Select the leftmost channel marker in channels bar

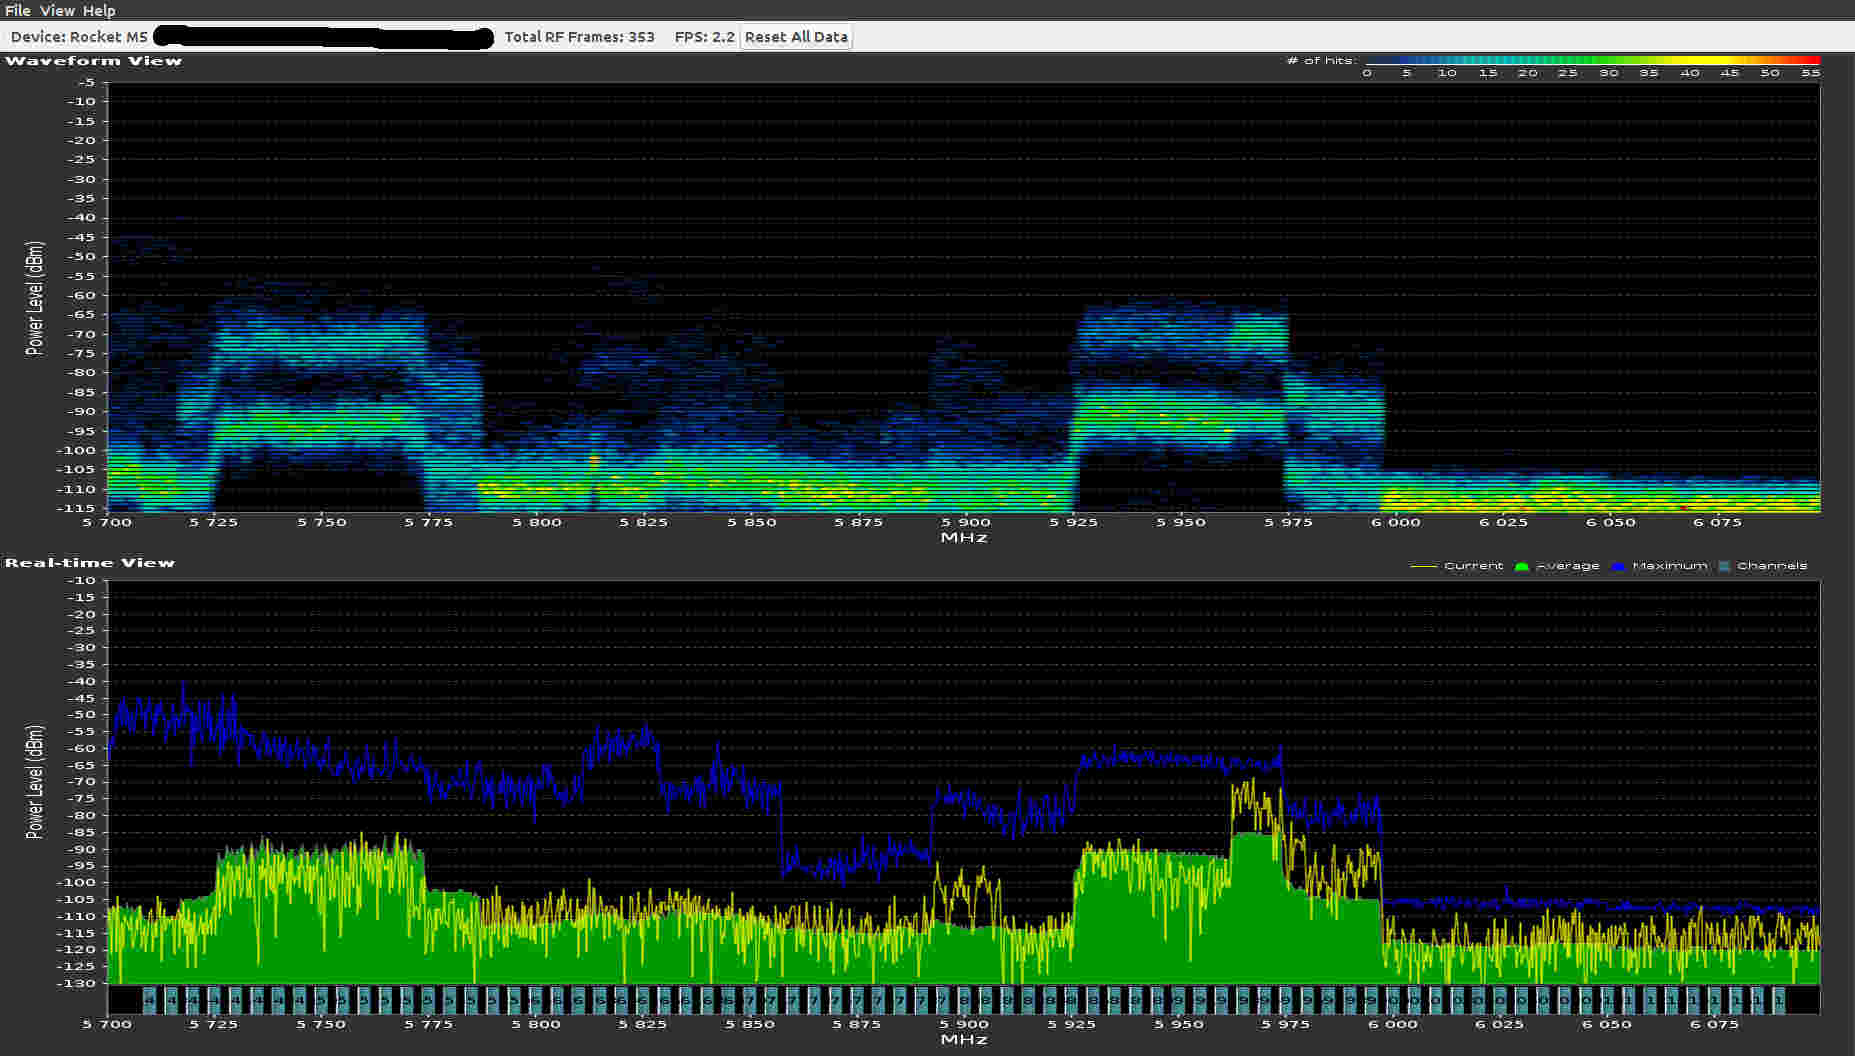[149, 999]
